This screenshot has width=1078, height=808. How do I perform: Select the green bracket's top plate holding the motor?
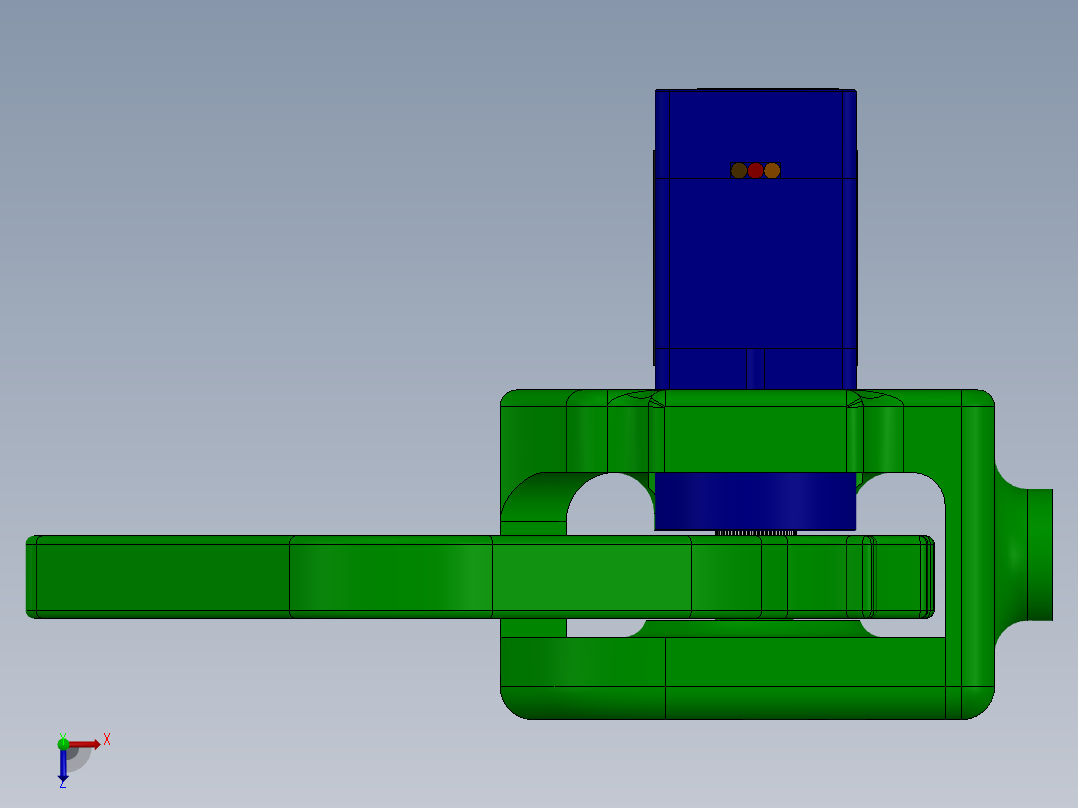(747, 431)
